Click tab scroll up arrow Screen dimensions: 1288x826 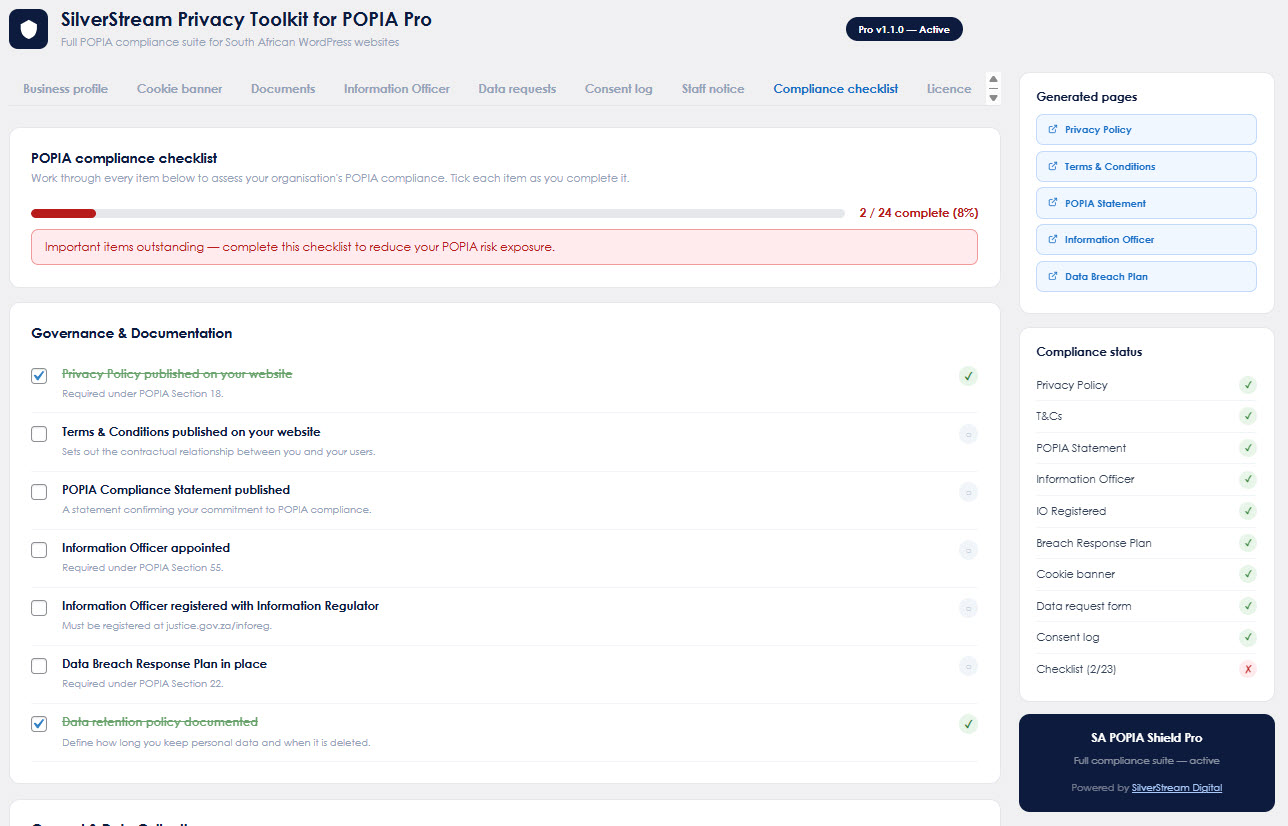993,80
